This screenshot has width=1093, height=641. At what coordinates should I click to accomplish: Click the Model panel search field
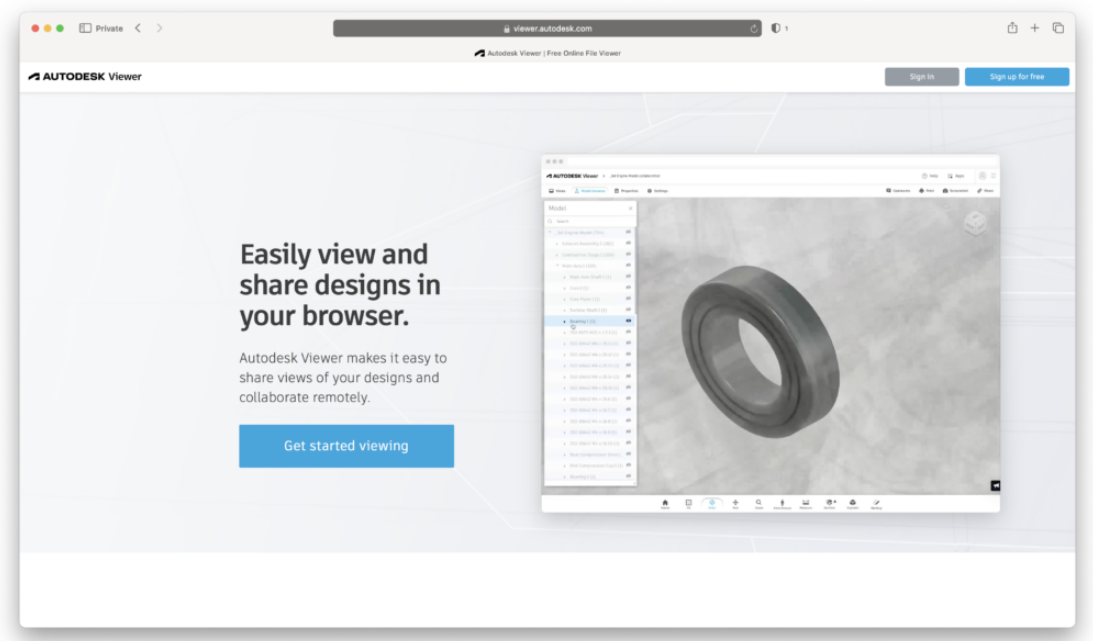(x=590, y=221)
